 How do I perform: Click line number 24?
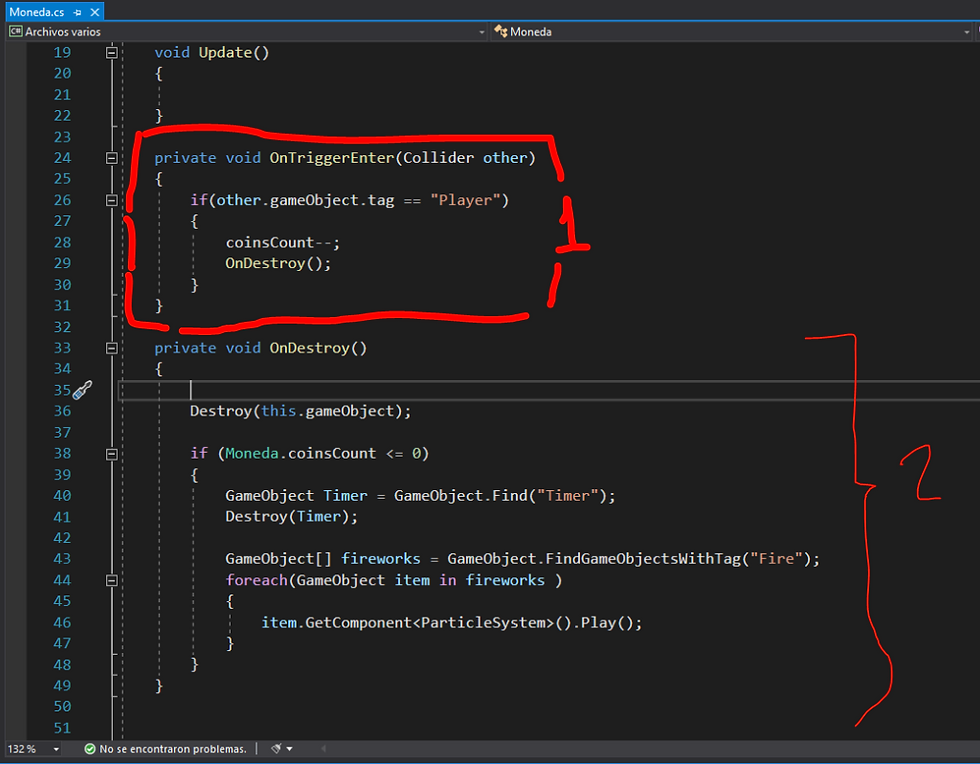(x=62, y=158)
